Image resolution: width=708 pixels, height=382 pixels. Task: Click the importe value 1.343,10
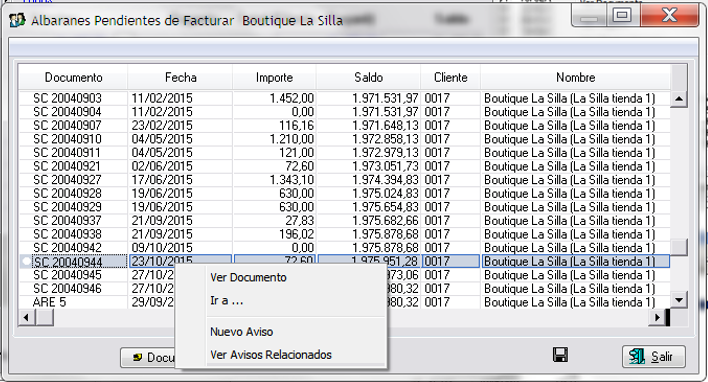(x=292, y=180)
